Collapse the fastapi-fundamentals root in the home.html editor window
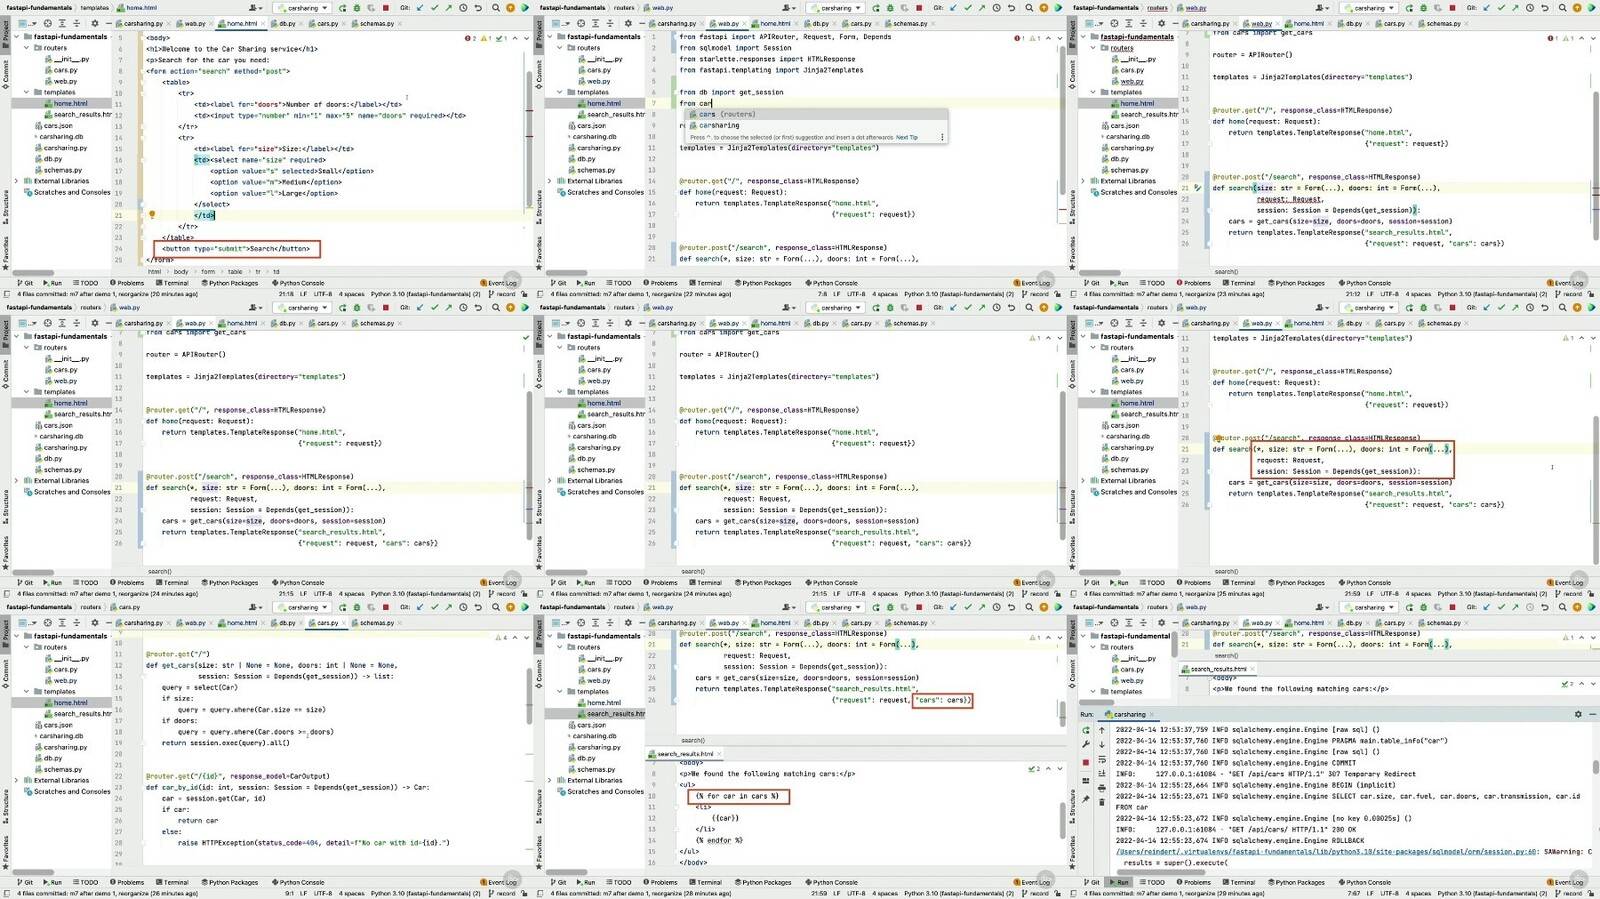Viewport: 1600px width, 899px height. point(17,37)
